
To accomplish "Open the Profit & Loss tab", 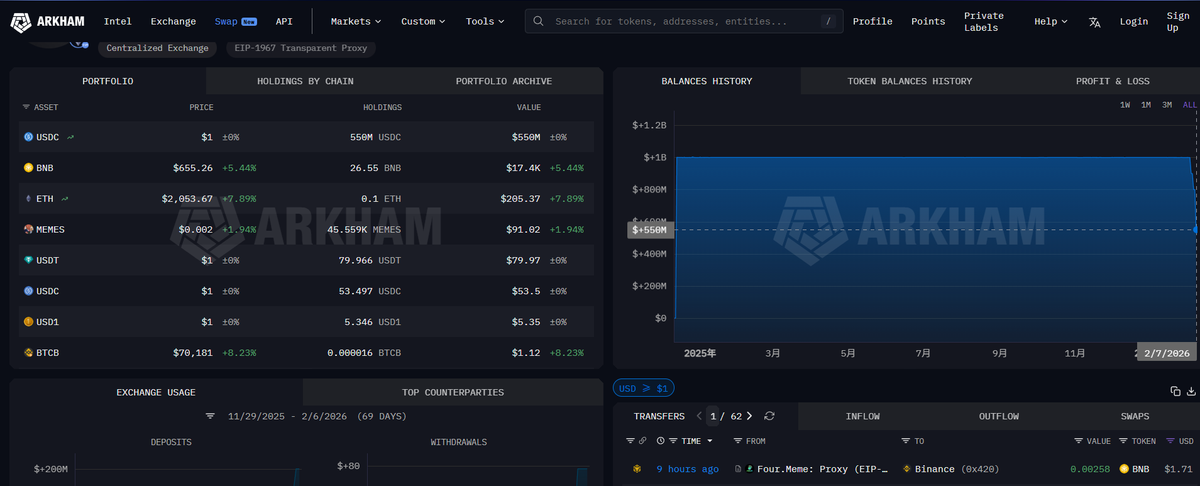I will click(x=1112, y=81).
